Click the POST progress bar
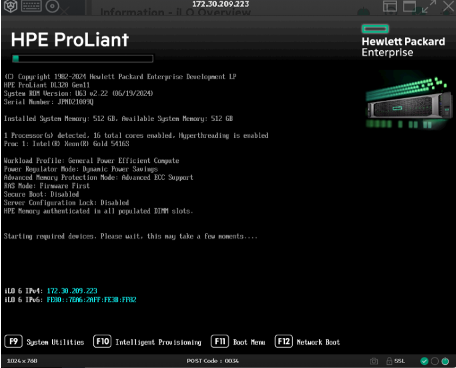Screen dimensions: 456x368 pos(83,59)
